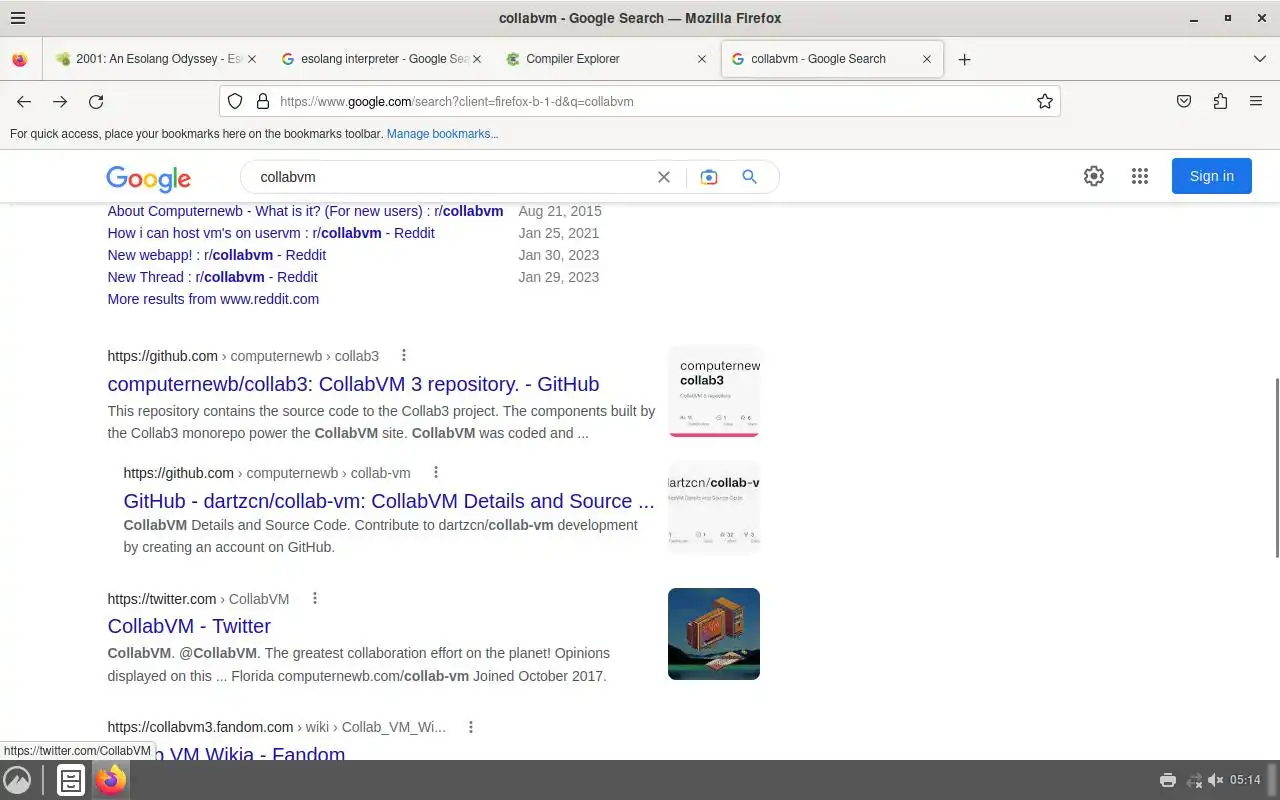Click the Firefox icon in the taskbar

pyautogui.click(x=111, y=780)
